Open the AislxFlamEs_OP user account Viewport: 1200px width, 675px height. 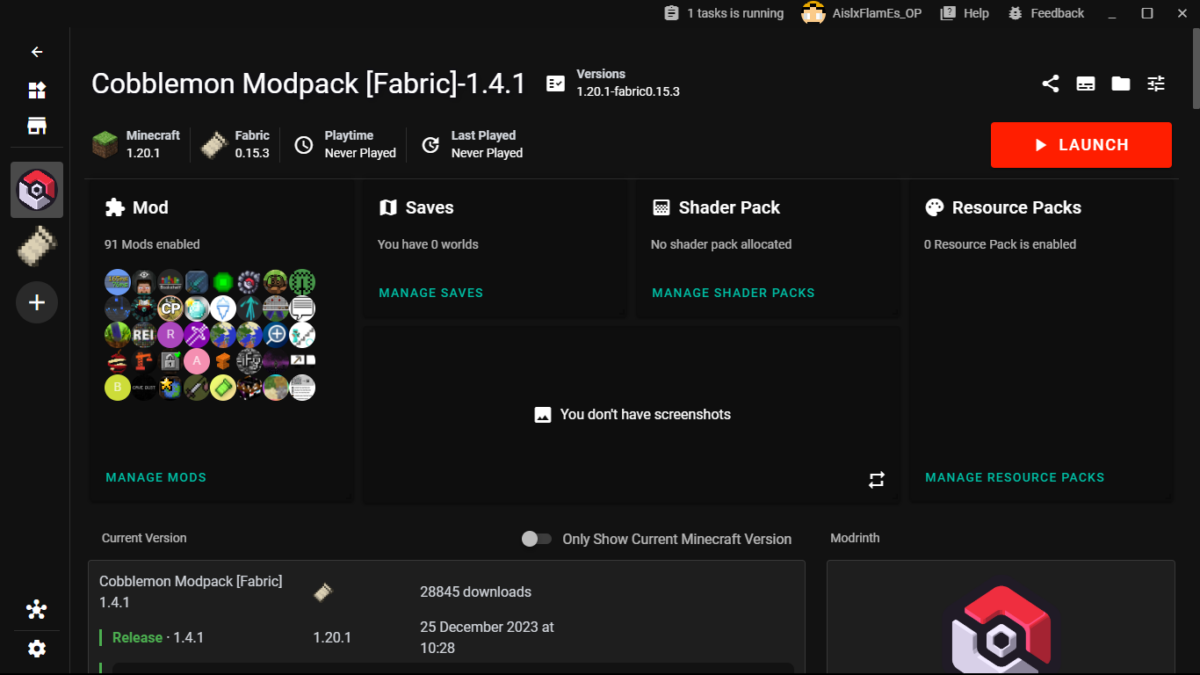[861, 13]
